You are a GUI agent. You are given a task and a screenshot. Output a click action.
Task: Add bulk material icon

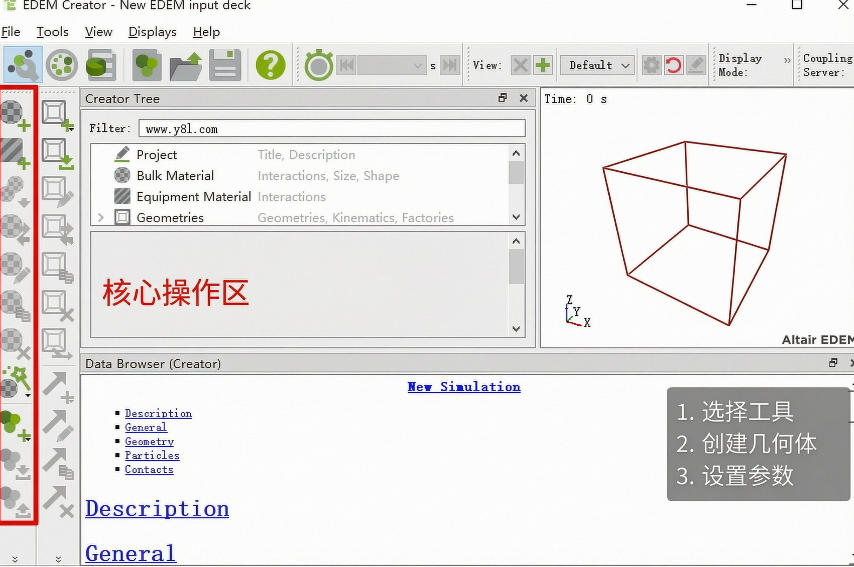point(15,115)
